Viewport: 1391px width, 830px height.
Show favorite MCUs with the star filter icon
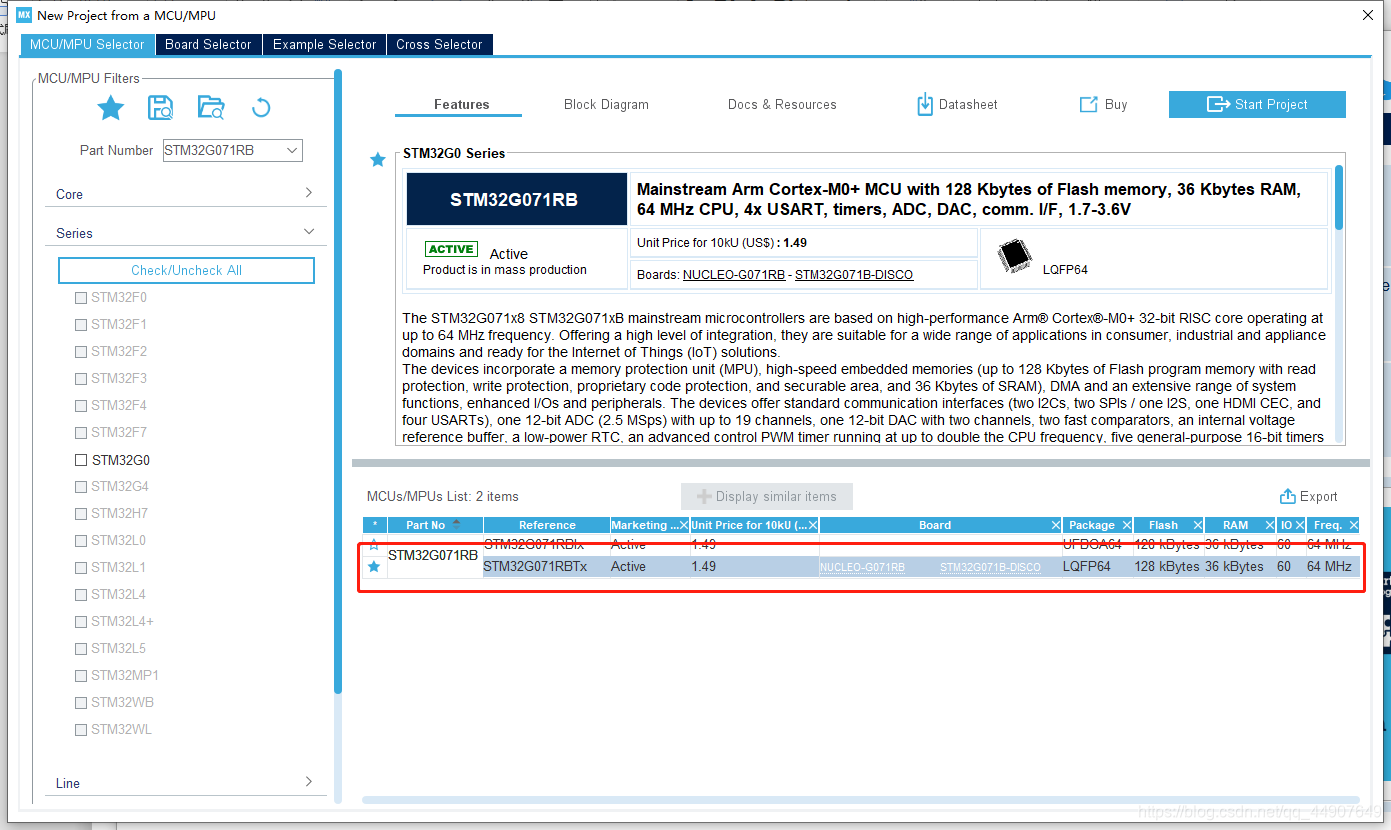tap(111, 108)
